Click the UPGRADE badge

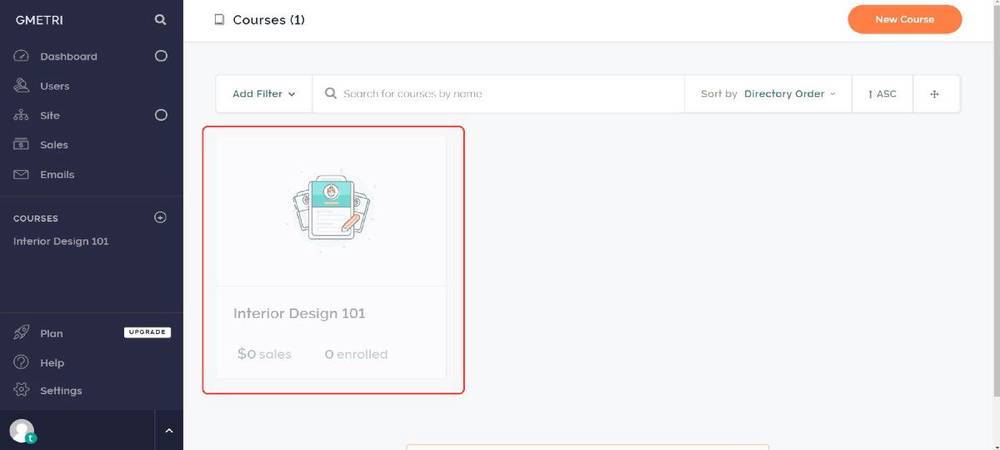coord(147,332)
